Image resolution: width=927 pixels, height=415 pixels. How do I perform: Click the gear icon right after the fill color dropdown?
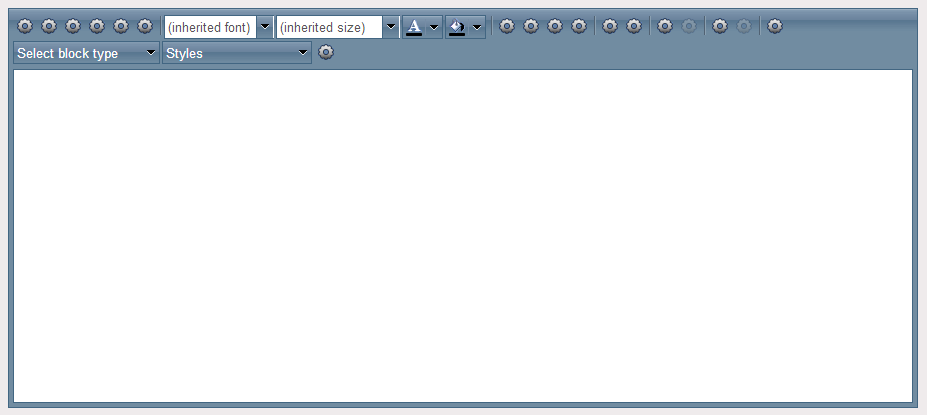[x=507, y=26]
